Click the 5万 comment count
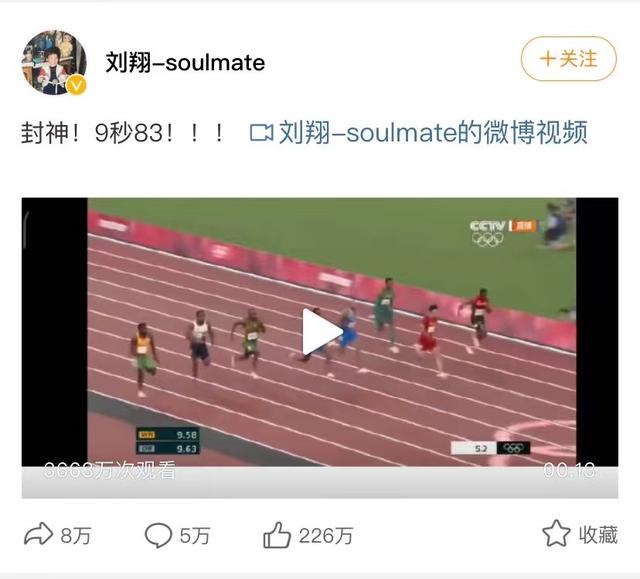The height and width of the screenshot is (579, 640). click(x=195, y=535)
